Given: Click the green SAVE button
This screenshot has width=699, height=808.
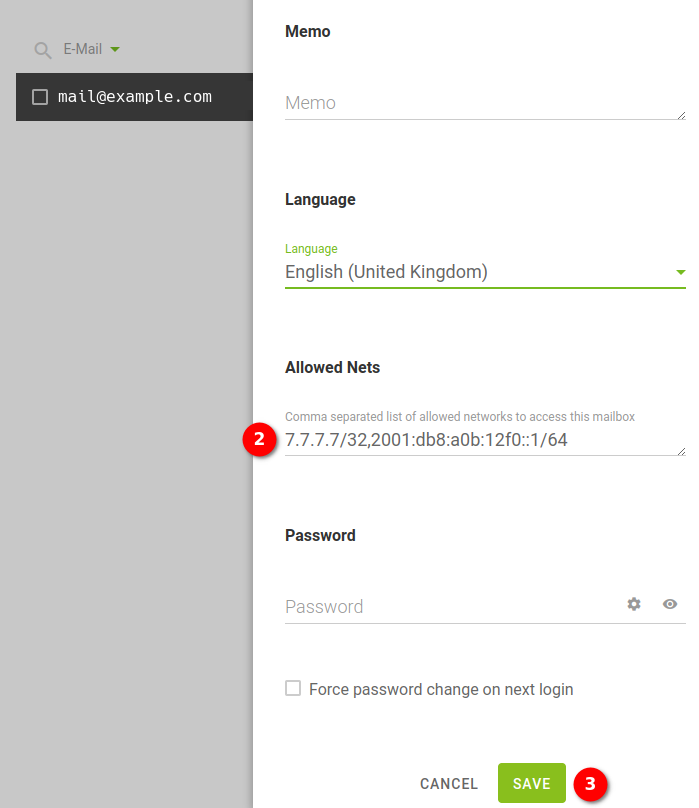Looking at the screenshot, I should [x=531, y=784].
